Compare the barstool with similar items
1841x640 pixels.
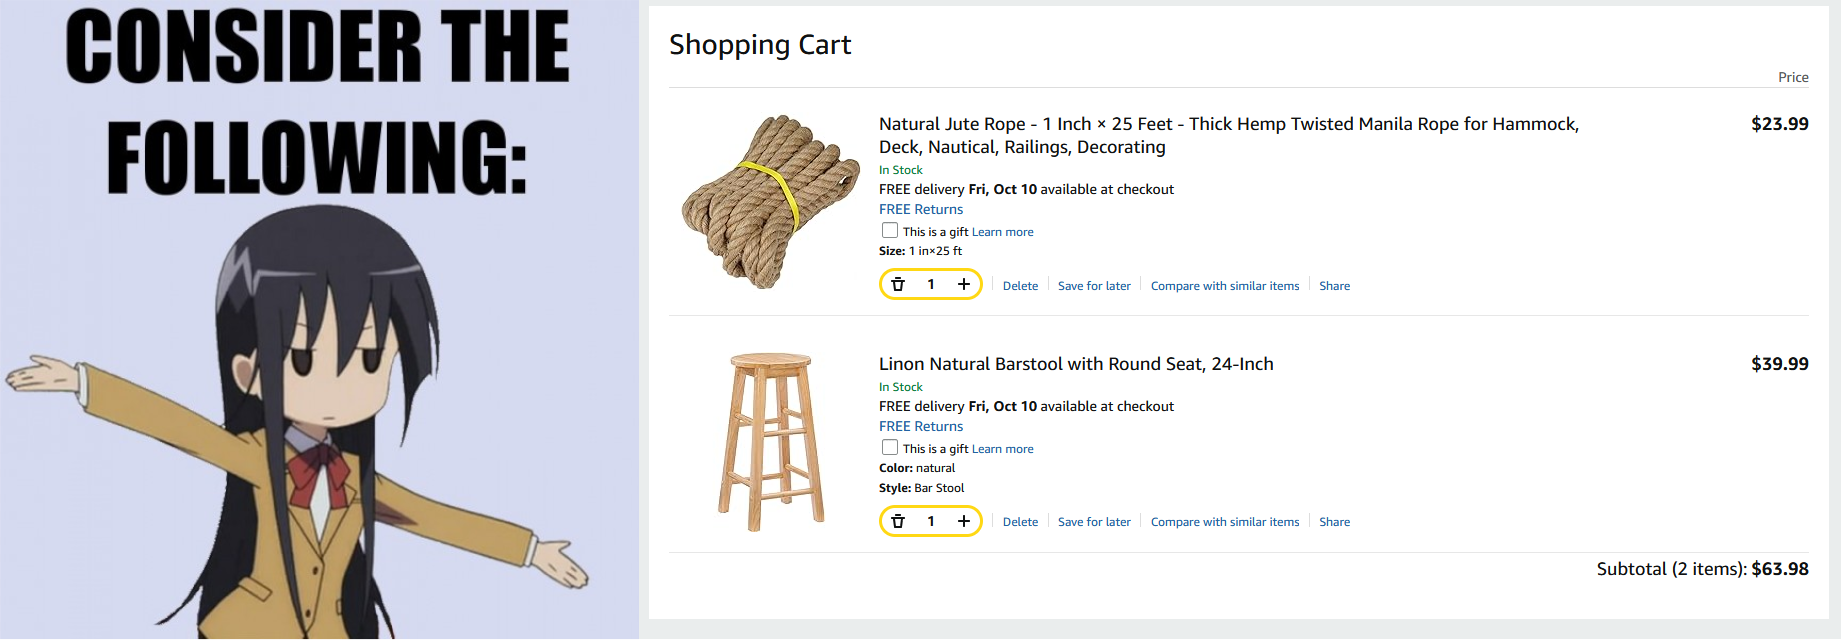tap(1225, 522)
